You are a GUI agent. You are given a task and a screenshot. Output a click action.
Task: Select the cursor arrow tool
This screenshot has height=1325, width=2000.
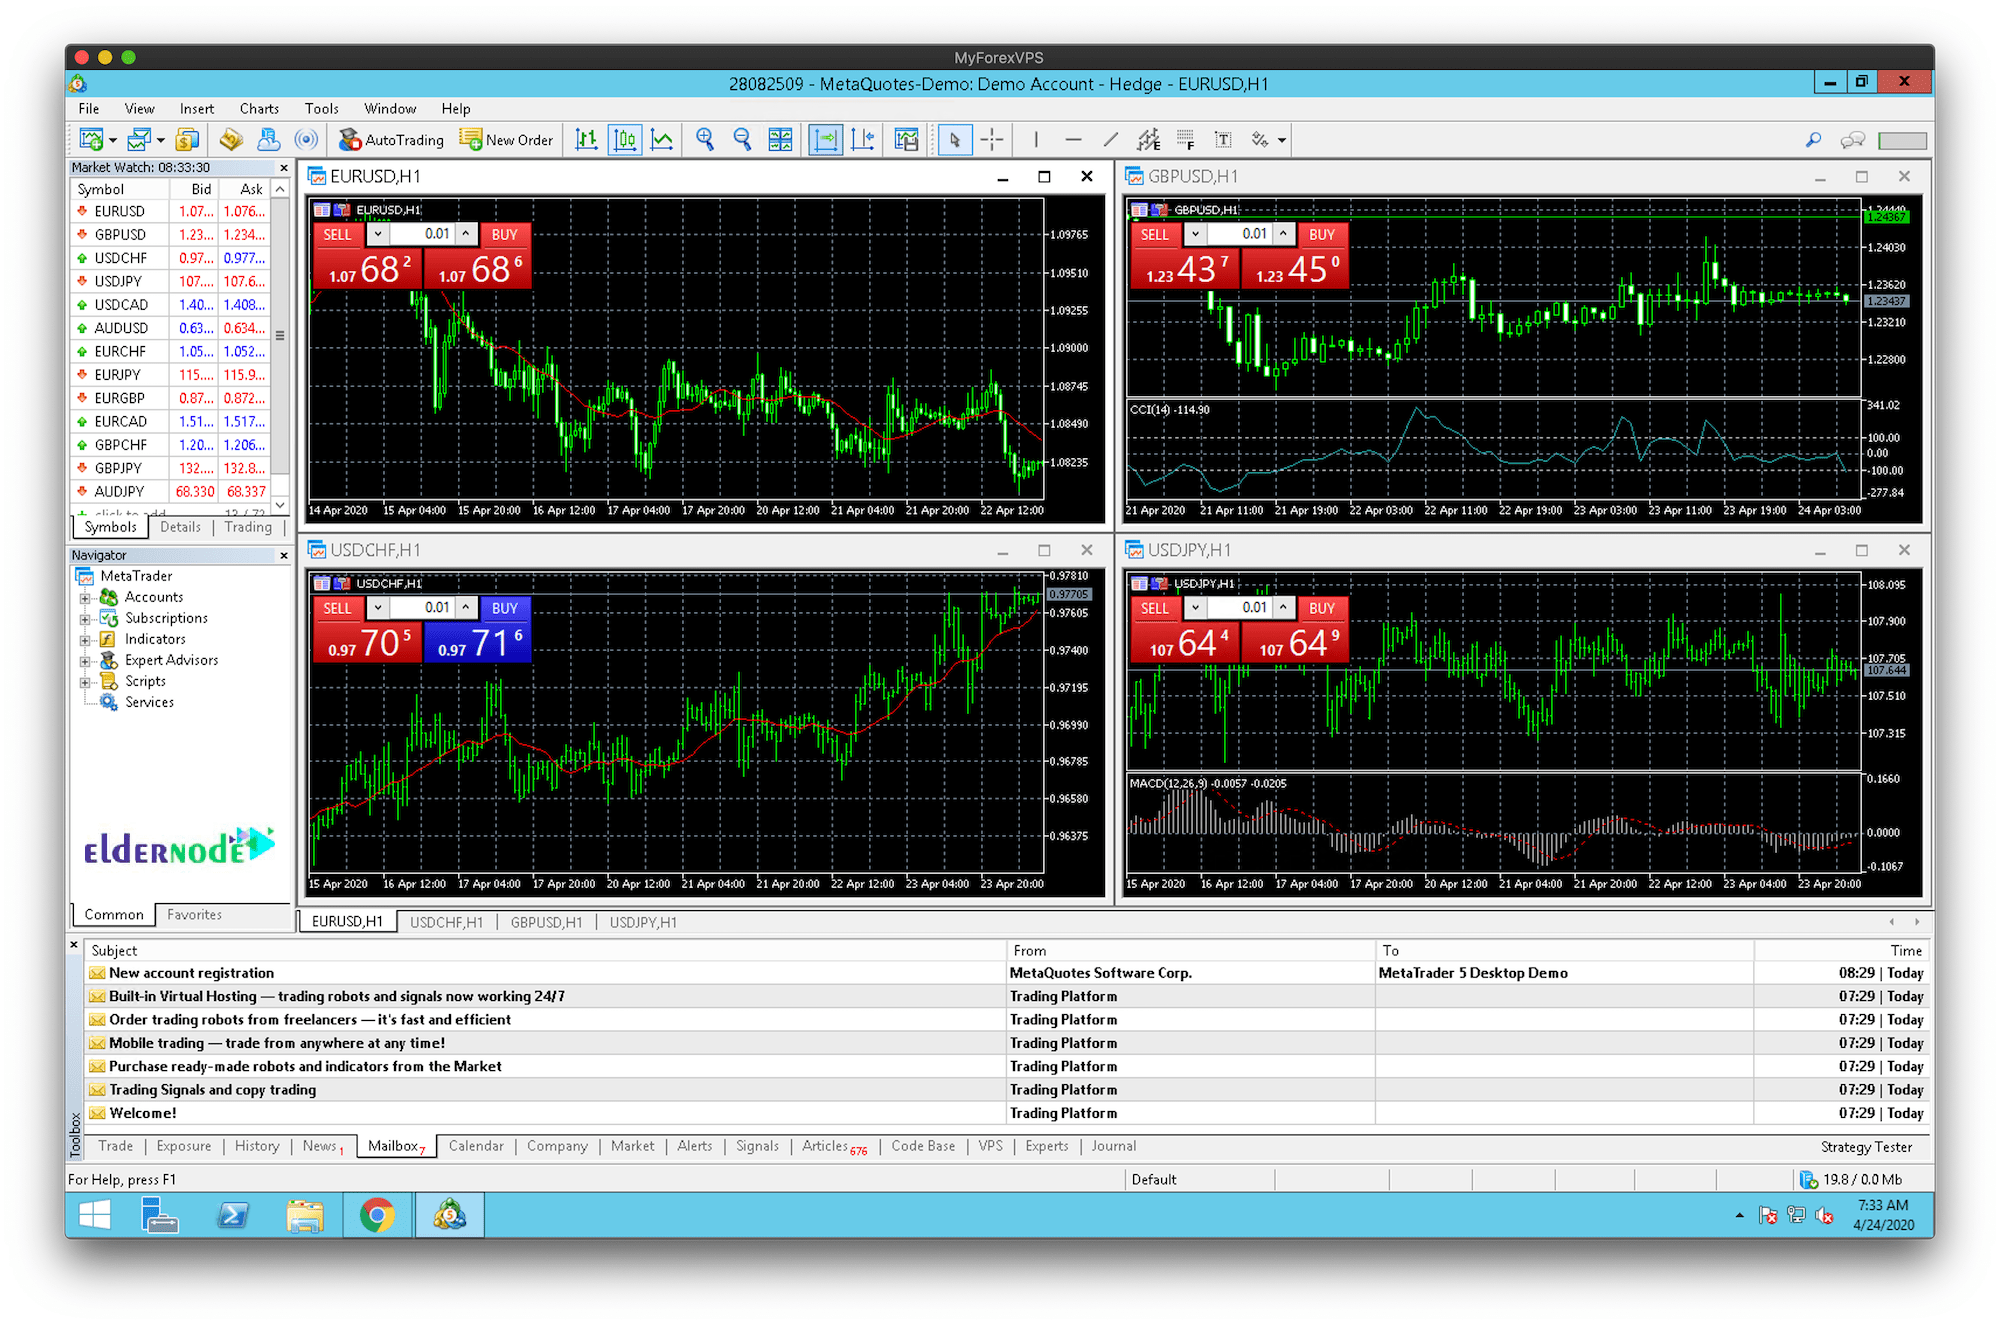[955, 140]
